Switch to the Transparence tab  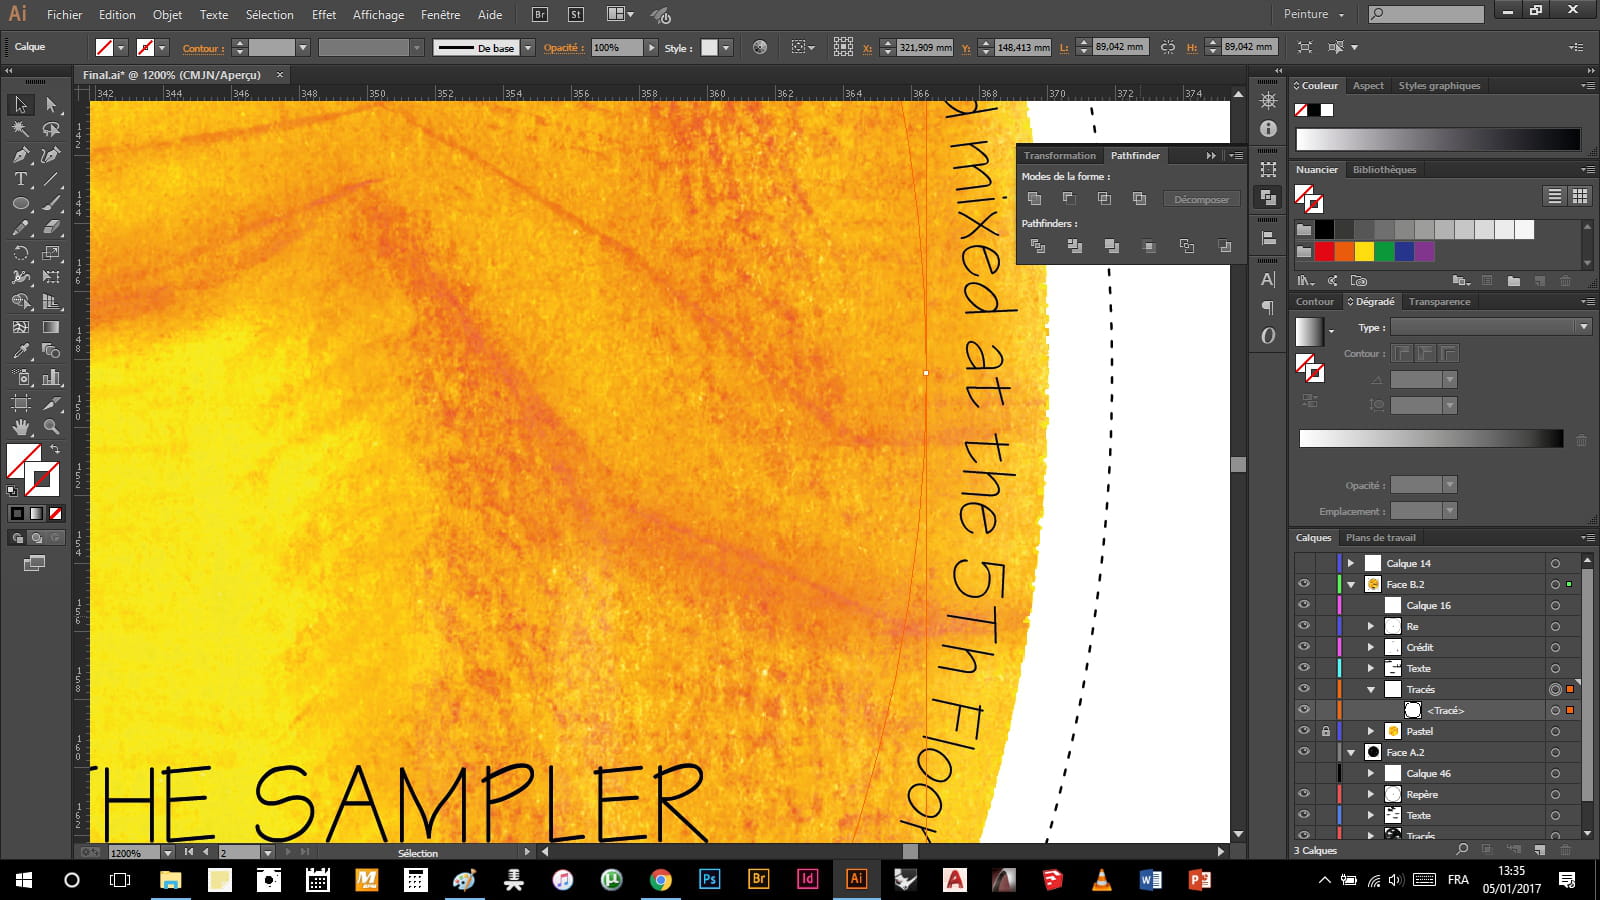coord(1439,301)
